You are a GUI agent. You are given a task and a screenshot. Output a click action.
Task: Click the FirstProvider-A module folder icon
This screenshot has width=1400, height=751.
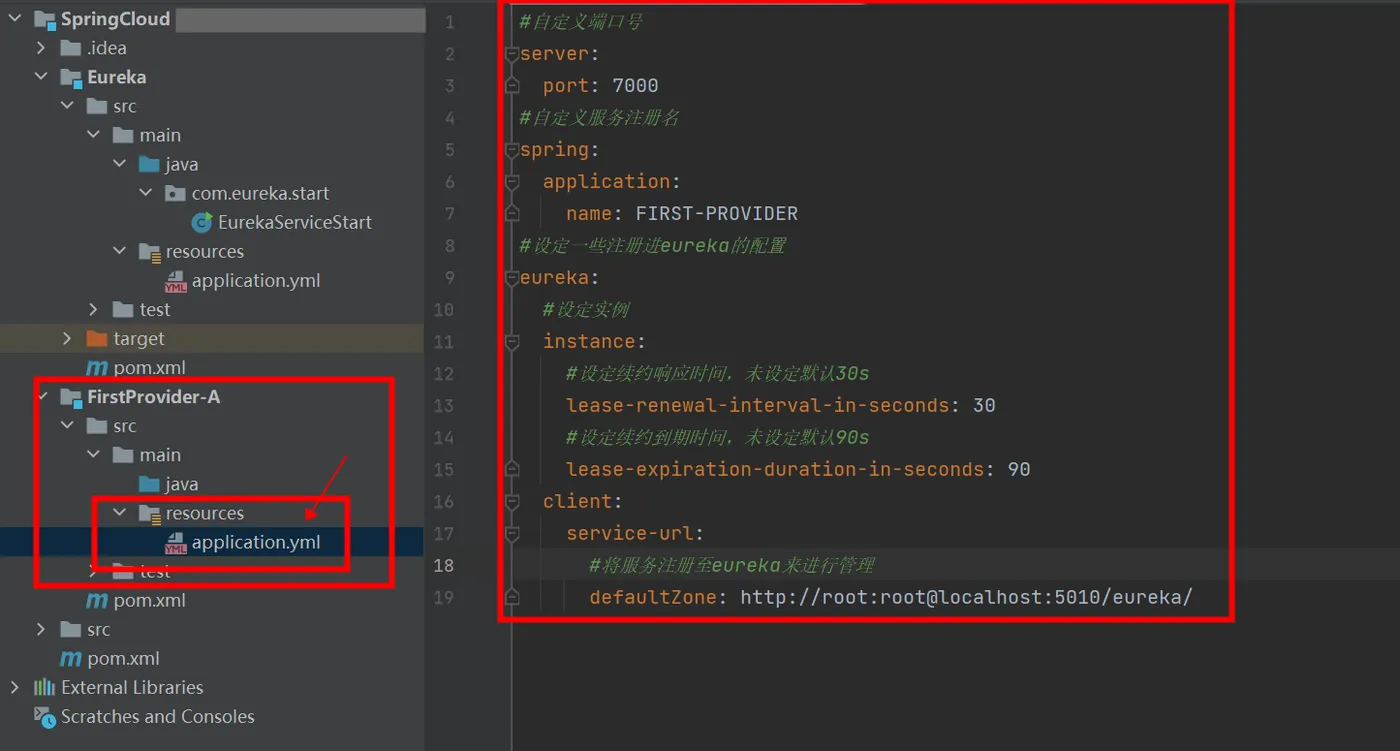click(x=71, y=397)
